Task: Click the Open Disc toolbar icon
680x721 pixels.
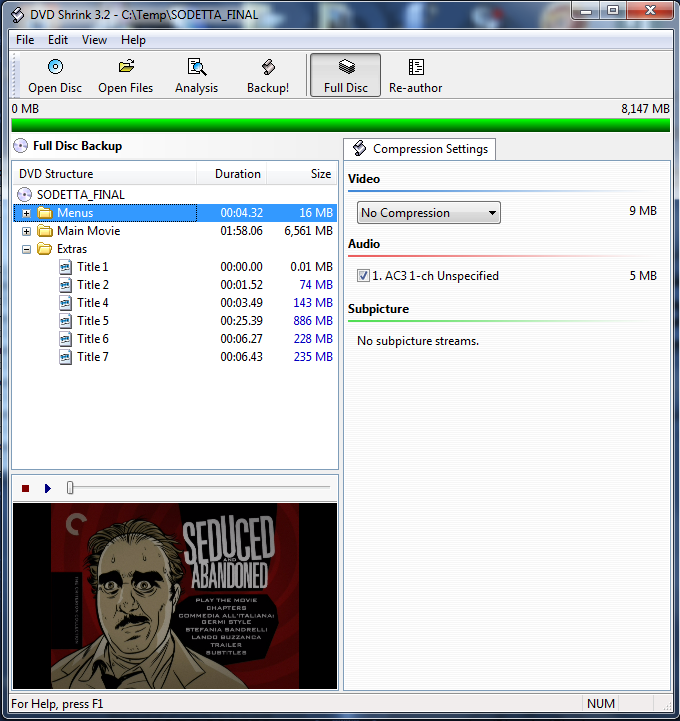Action: pos(55,67)
